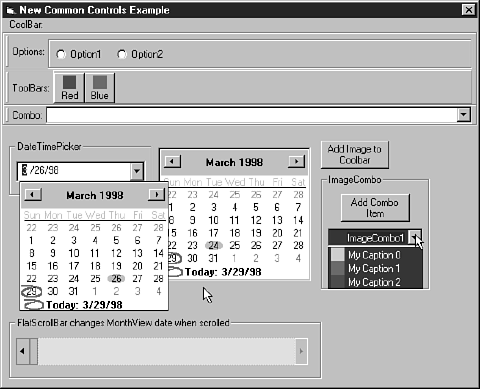The width and height of the screenshot is (480, 389).
Task: Collapse the ImageCombo1 dropdown arrow
Action: (415, 238)
